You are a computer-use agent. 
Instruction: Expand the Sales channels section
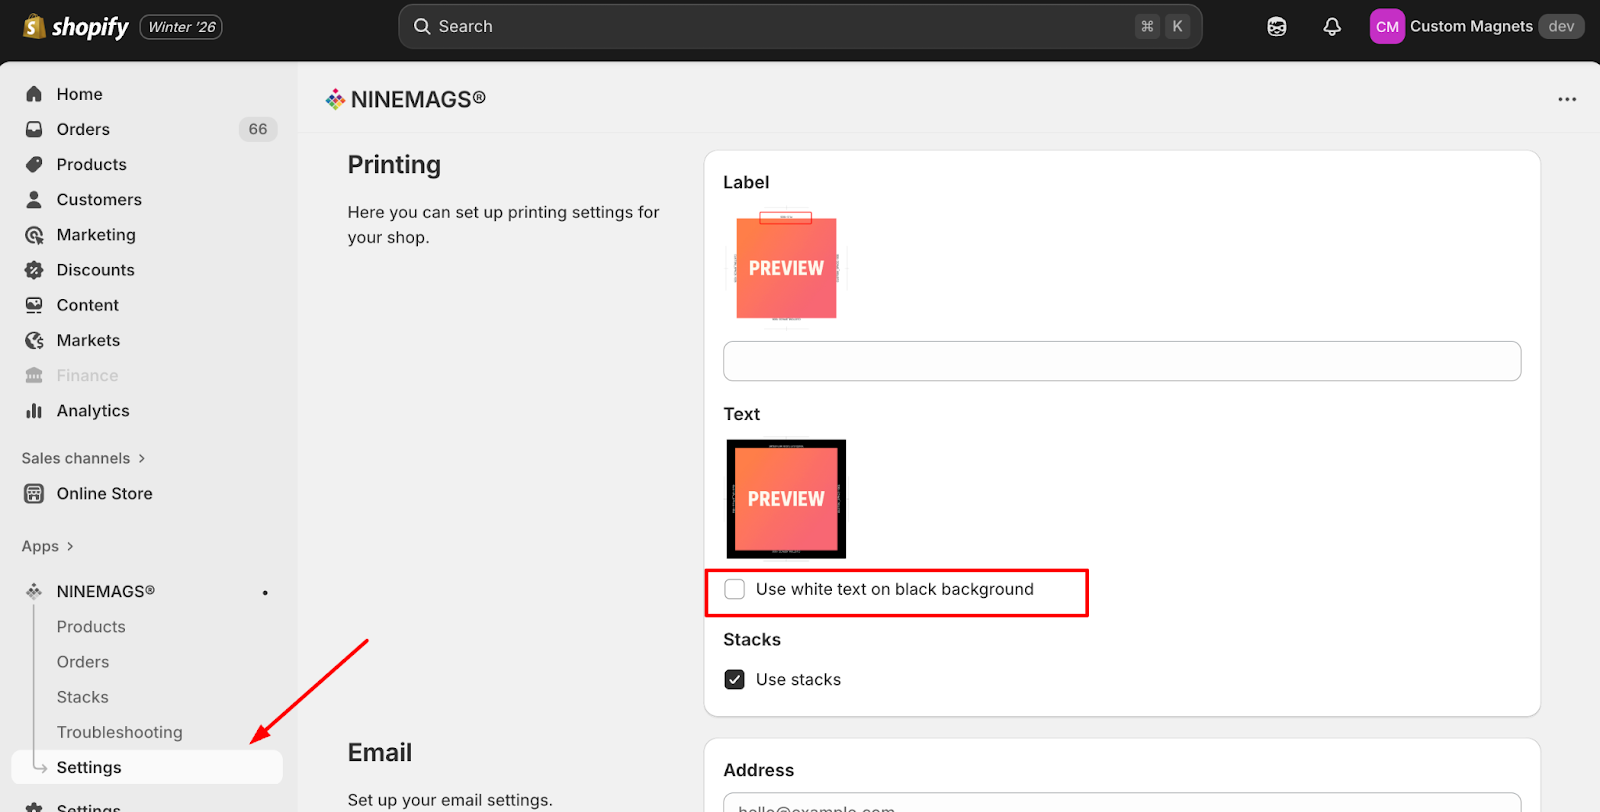coord(84,458)
